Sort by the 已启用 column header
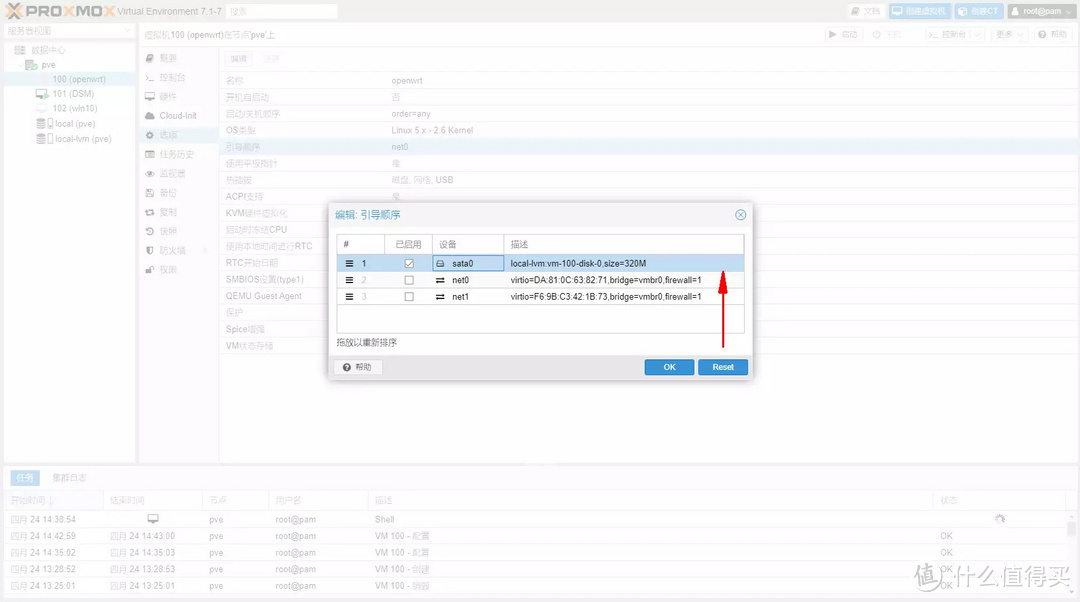This screenshot has width=1080, height=602. pyautogui.click(x=408, y=245)
